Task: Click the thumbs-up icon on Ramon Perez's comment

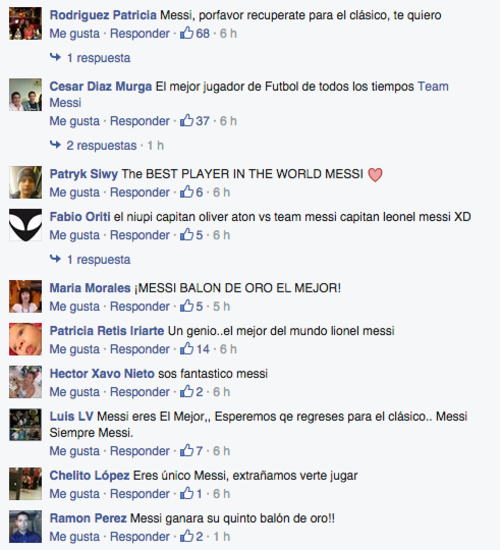Action: [x=187, y=536]
